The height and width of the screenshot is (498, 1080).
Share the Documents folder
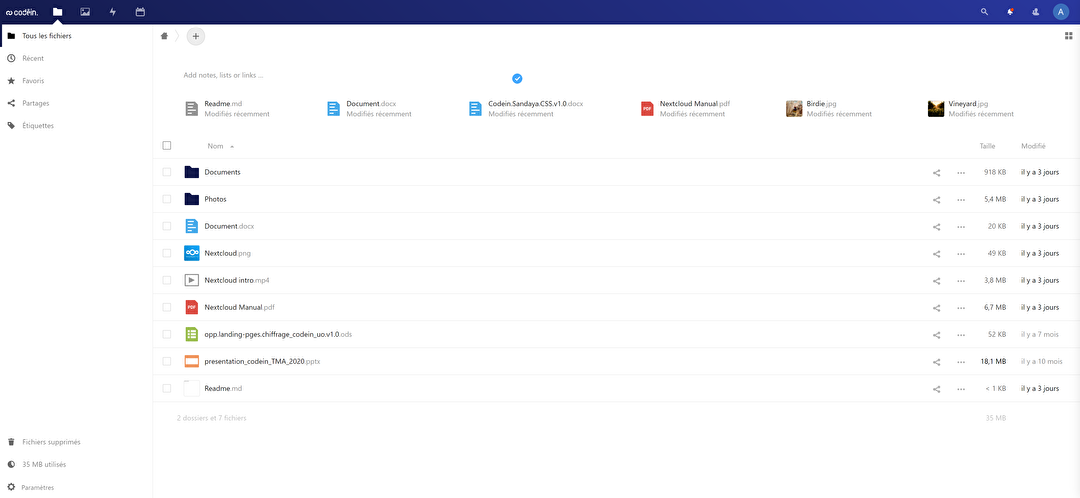click(937, 172)
